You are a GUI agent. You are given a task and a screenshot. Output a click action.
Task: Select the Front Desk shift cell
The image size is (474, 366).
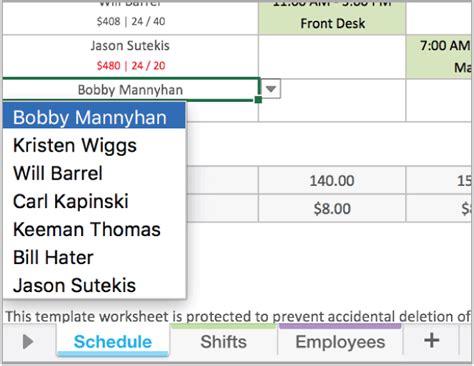coord(332,17)
